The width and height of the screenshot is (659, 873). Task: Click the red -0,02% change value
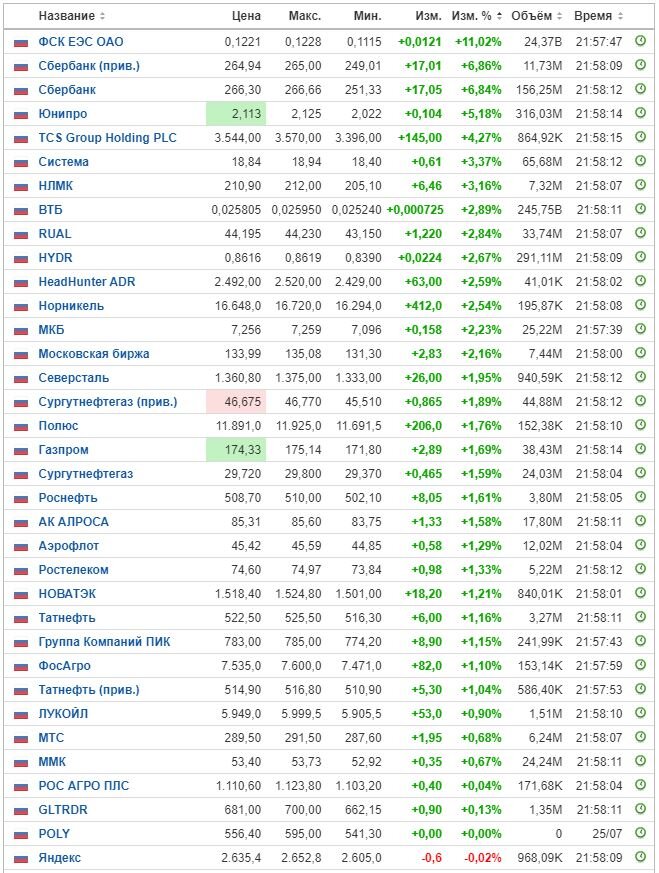point(483,857)
